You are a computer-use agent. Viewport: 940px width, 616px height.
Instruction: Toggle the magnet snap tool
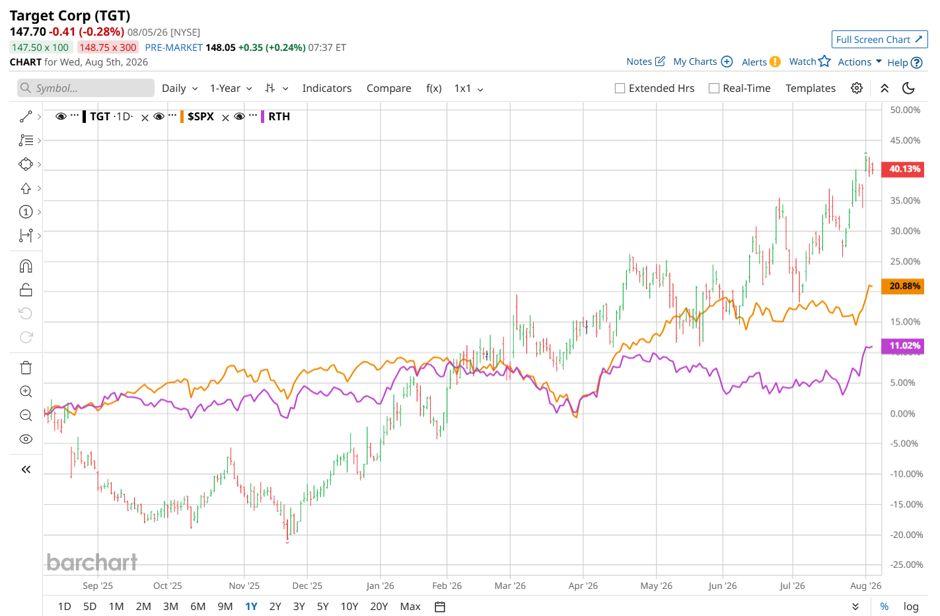26,266
